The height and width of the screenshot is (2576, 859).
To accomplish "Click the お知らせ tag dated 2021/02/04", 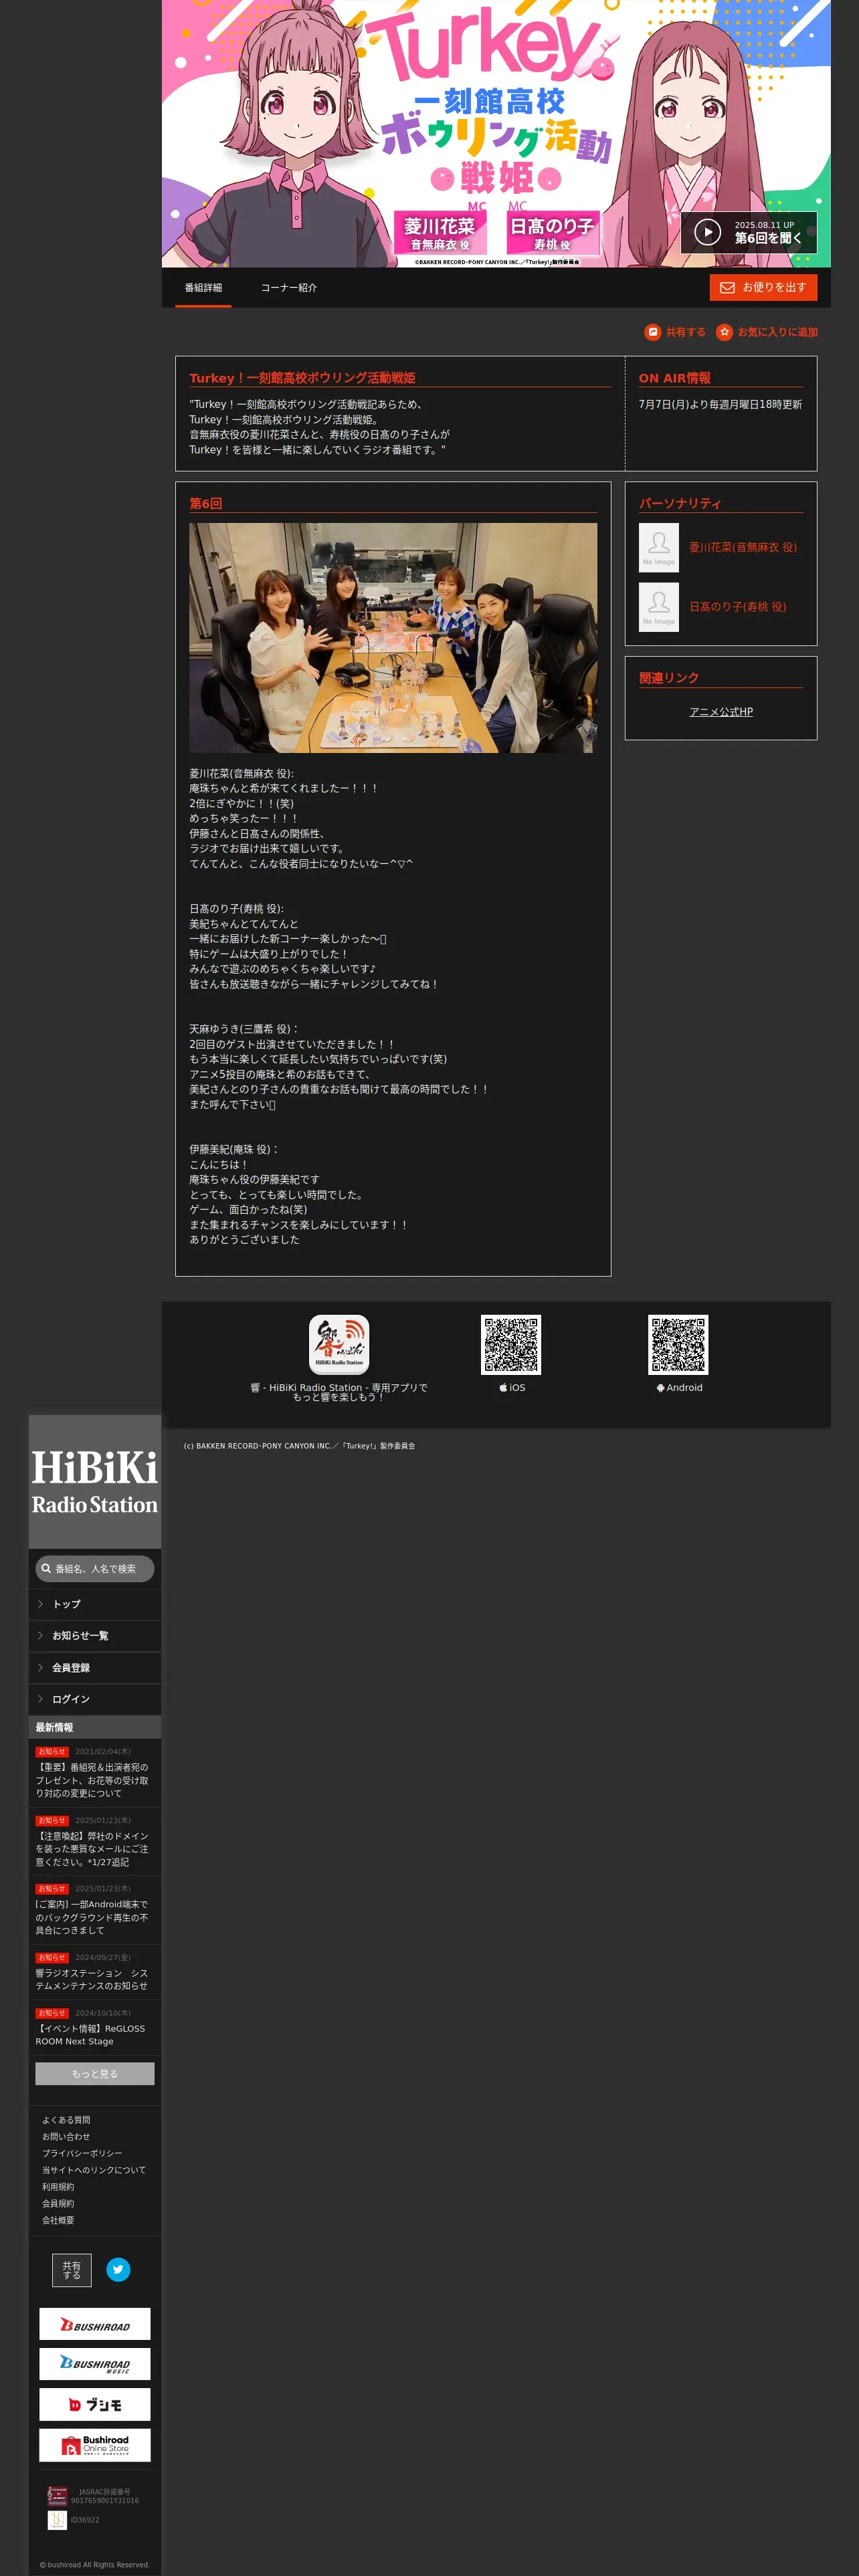I will point(52,1752).
